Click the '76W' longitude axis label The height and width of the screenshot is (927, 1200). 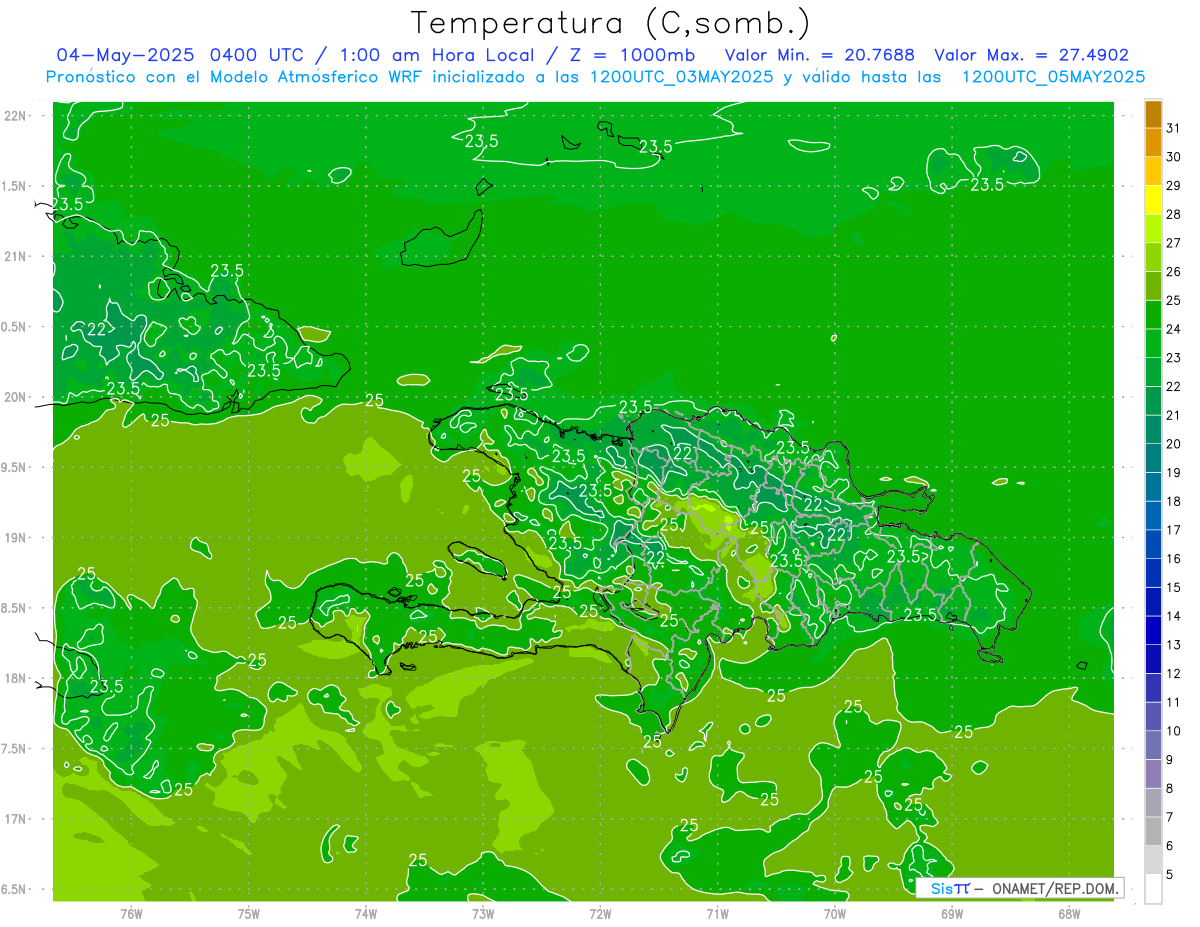[x=131, y=913]
